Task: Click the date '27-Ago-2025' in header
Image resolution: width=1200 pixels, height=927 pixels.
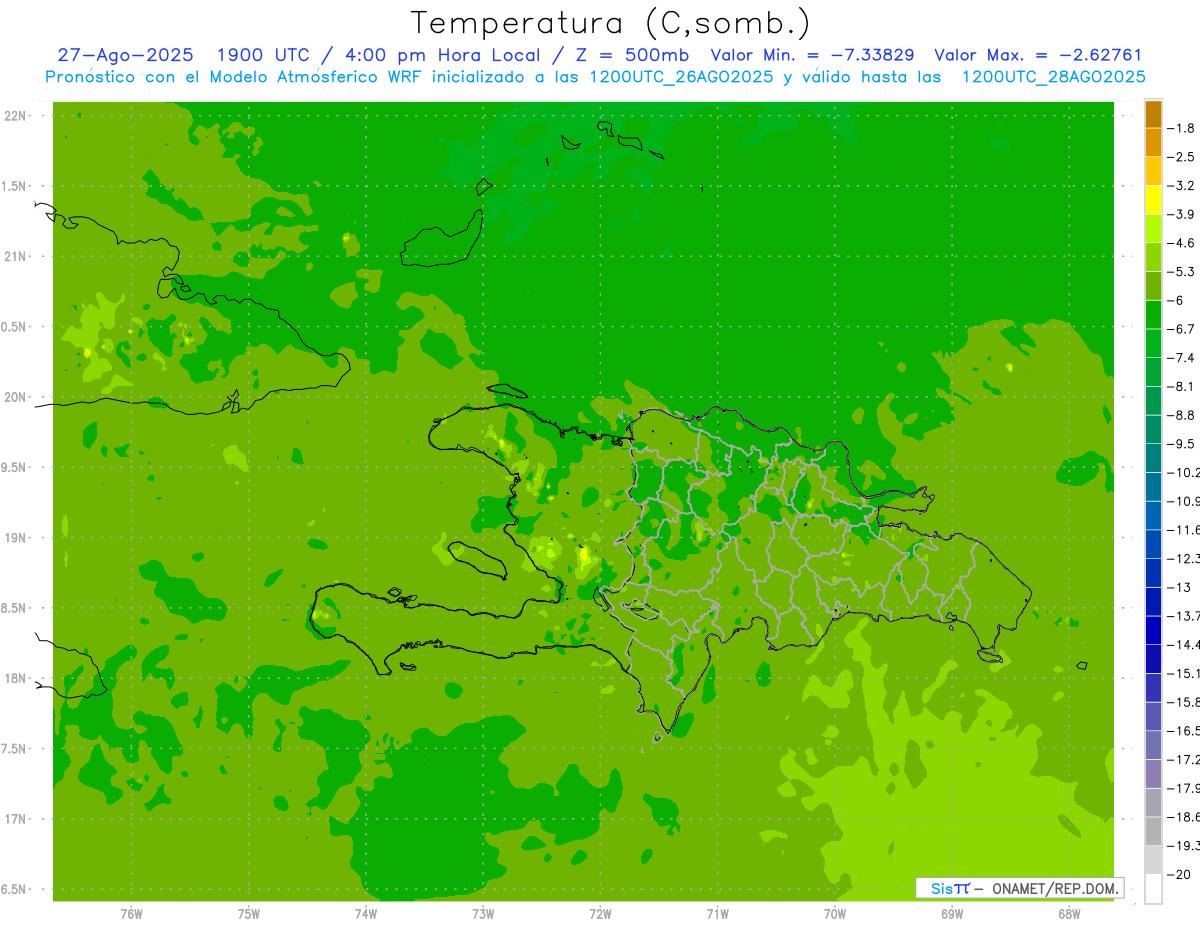Action: point(126,55)
